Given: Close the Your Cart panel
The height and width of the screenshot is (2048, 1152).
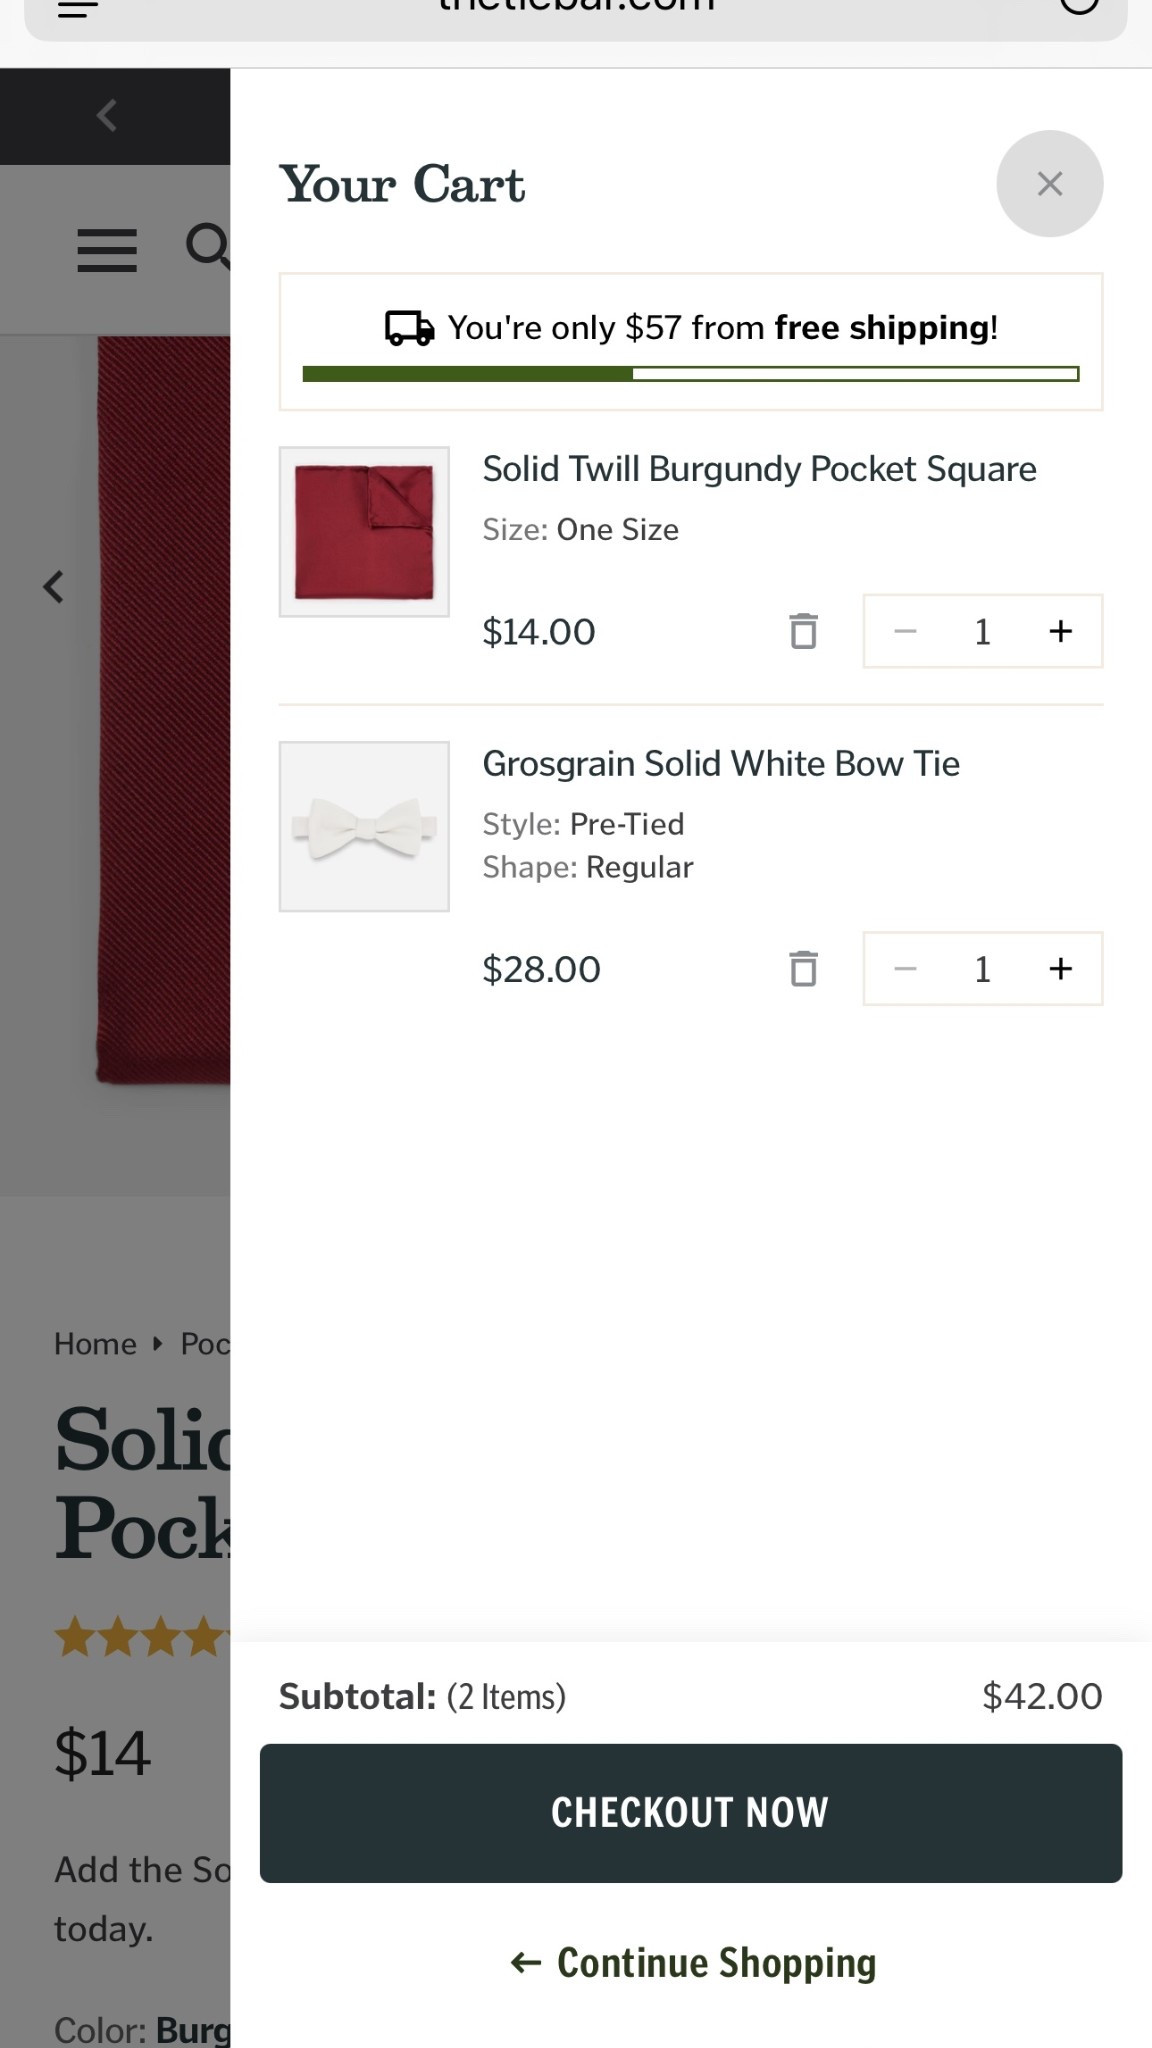Looking at the screenshot, I should (1049, 184).
